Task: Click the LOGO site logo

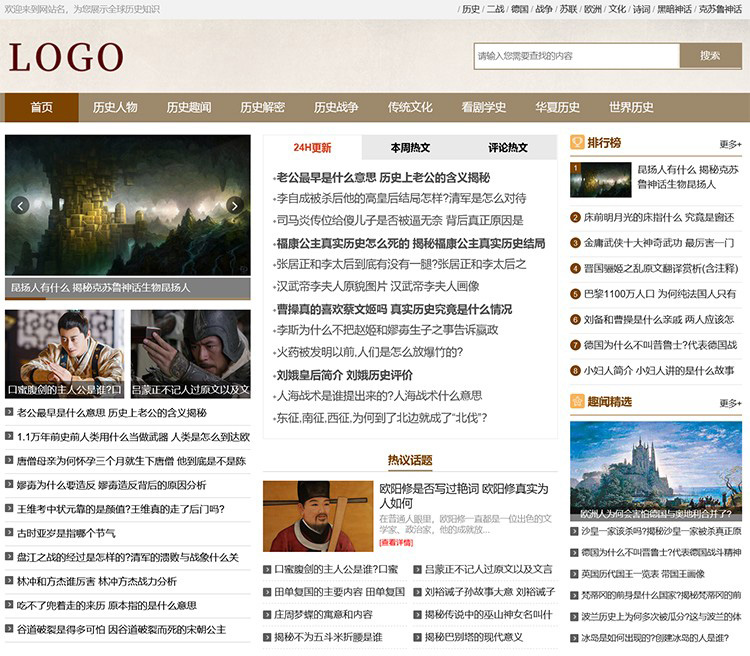Action: (66, 57)
